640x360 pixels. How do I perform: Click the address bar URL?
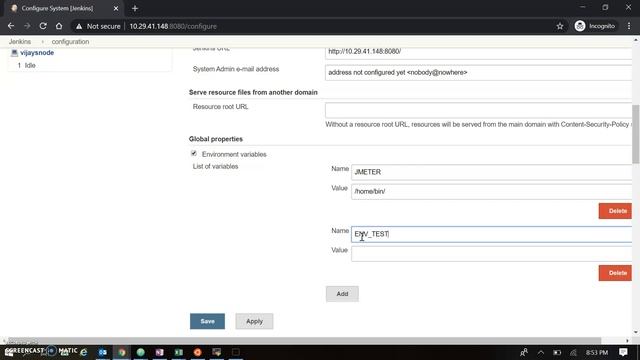173,26
